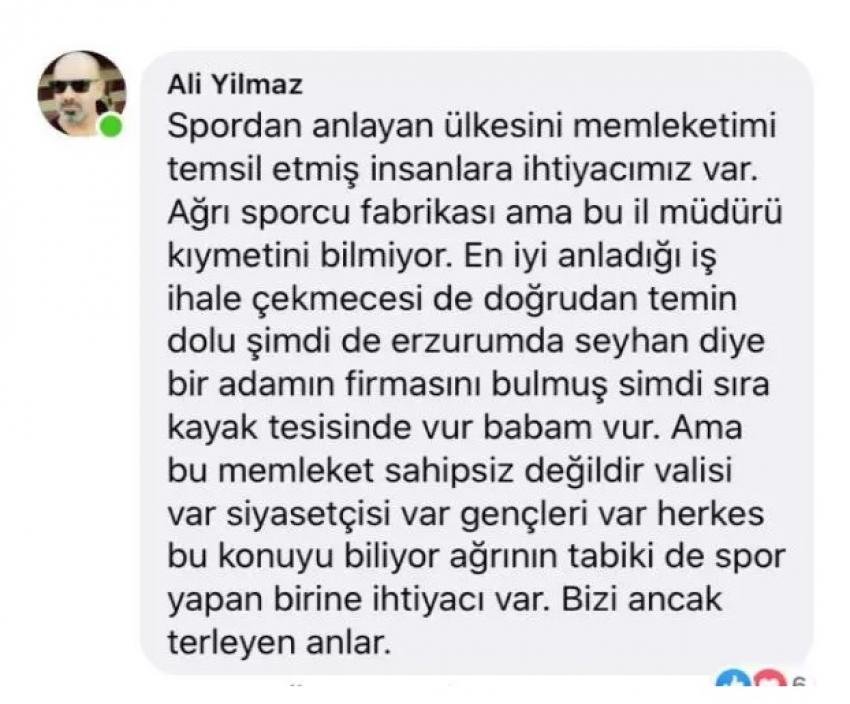Click the word 'terleyen' in the last line
850x704 pixels.
click(231, 644)
